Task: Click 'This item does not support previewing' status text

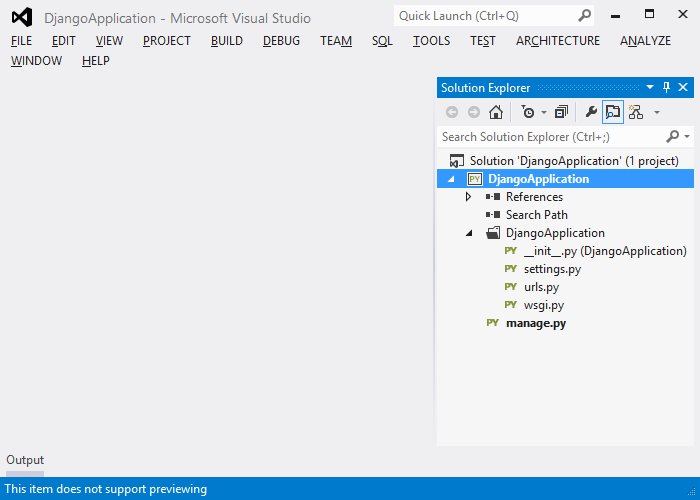Action: click(106, 489)
